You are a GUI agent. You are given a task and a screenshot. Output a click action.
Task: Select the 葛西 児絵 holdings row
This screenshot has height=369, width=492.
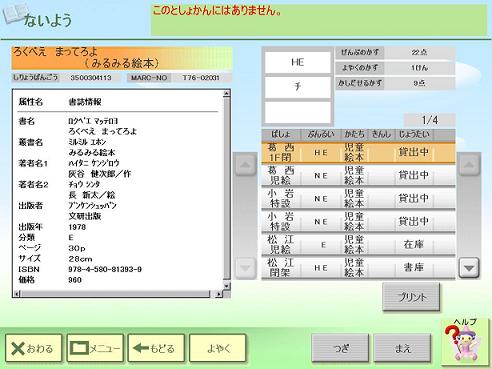click(x=358, y=175)
